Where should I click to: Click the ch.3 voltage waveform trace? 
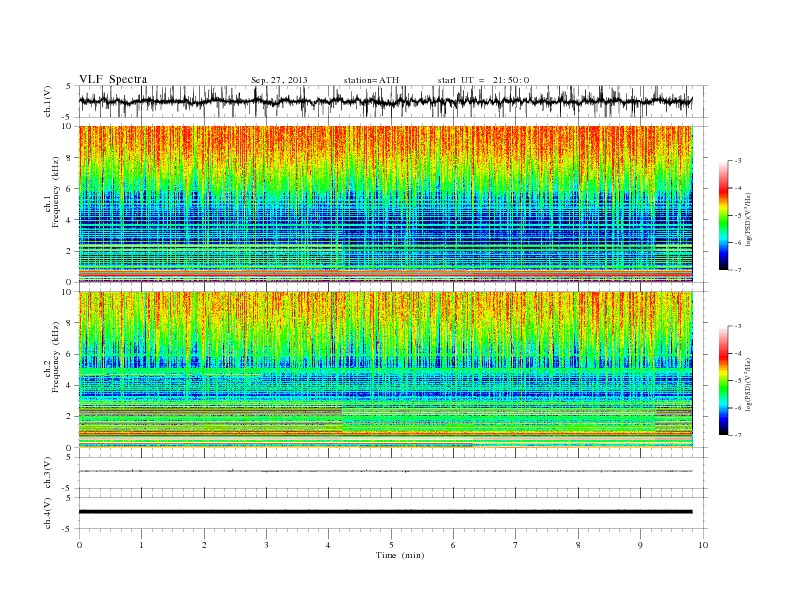[x=385, y=471]
